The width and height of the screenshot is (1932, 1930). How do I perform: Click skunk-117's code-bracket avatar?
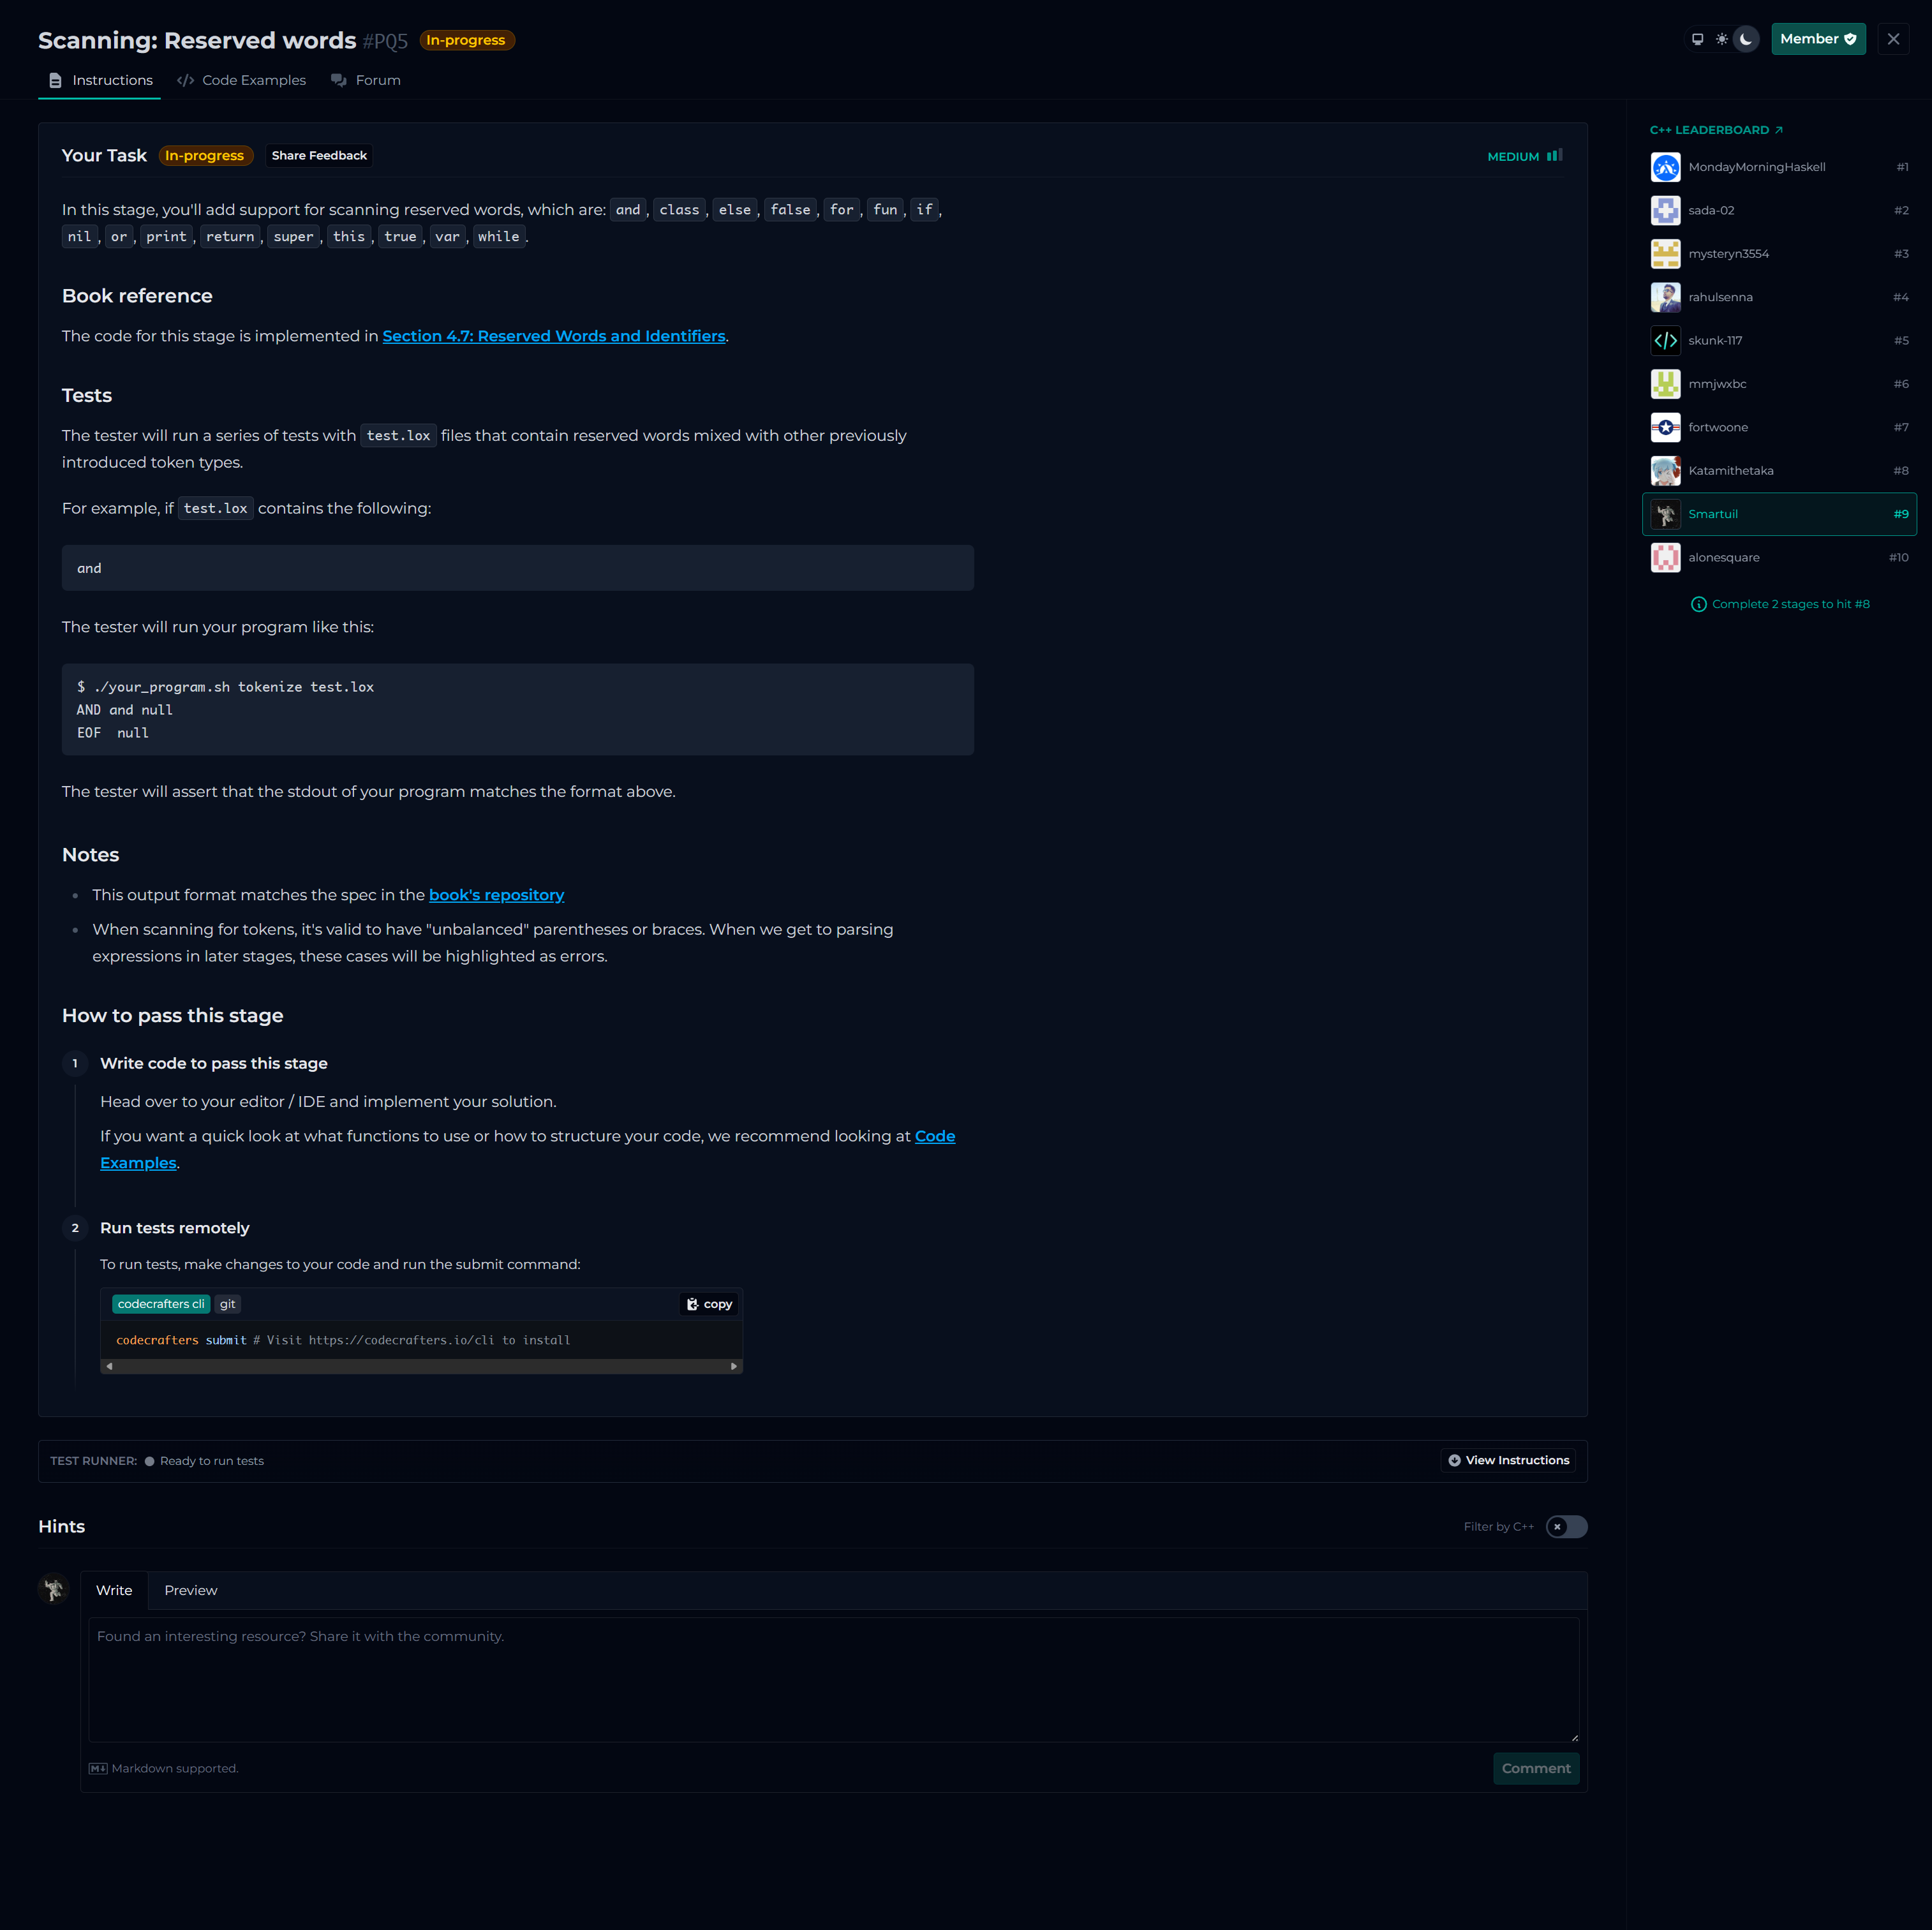(x=1665, y=341)
